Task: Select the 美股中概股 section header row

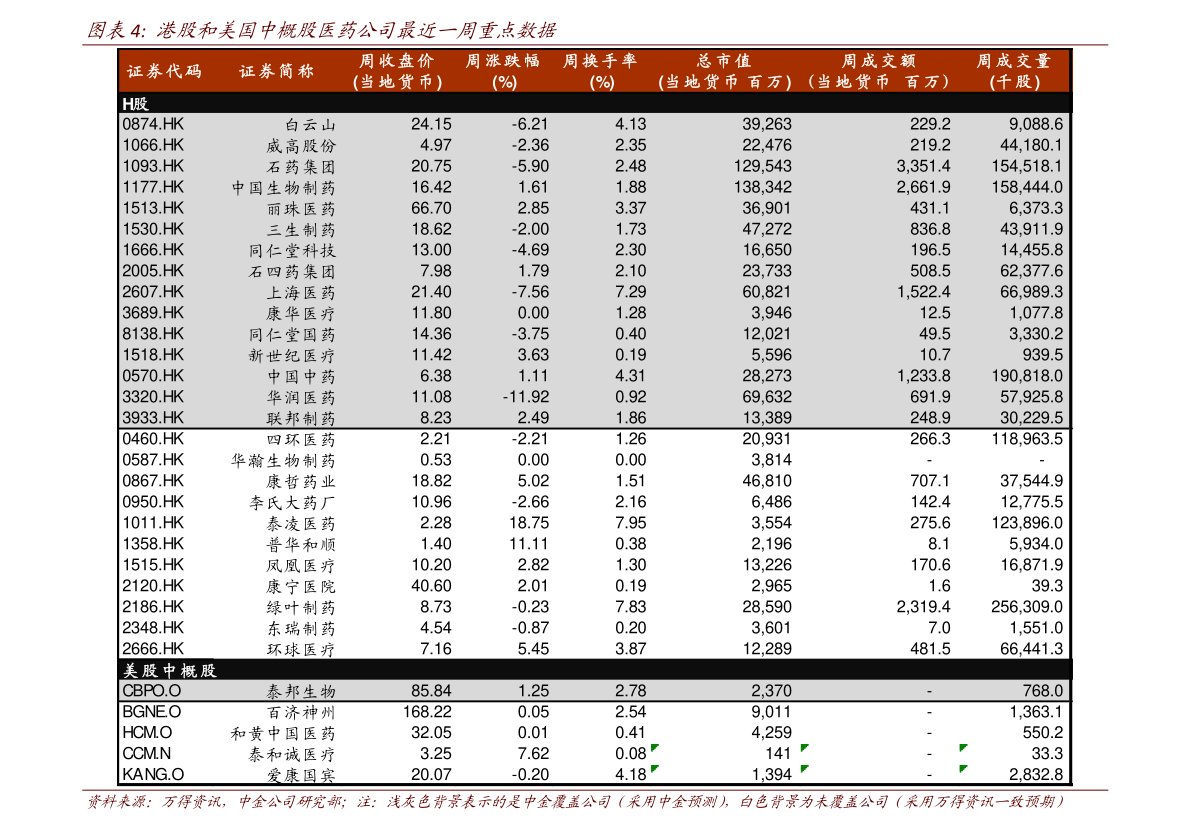Action: 595,670
